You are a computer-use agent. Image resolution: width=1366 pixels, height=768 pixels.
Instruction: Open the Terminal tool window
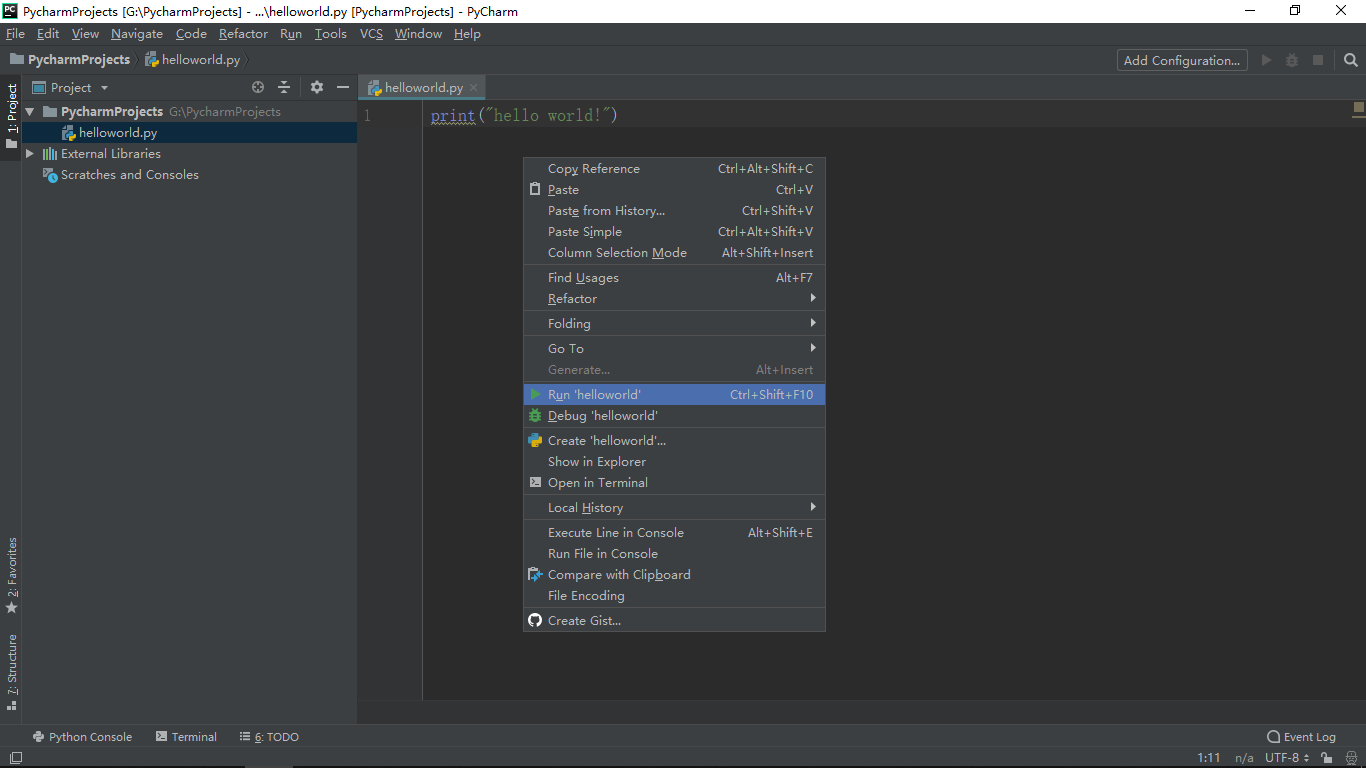(186, 737)
